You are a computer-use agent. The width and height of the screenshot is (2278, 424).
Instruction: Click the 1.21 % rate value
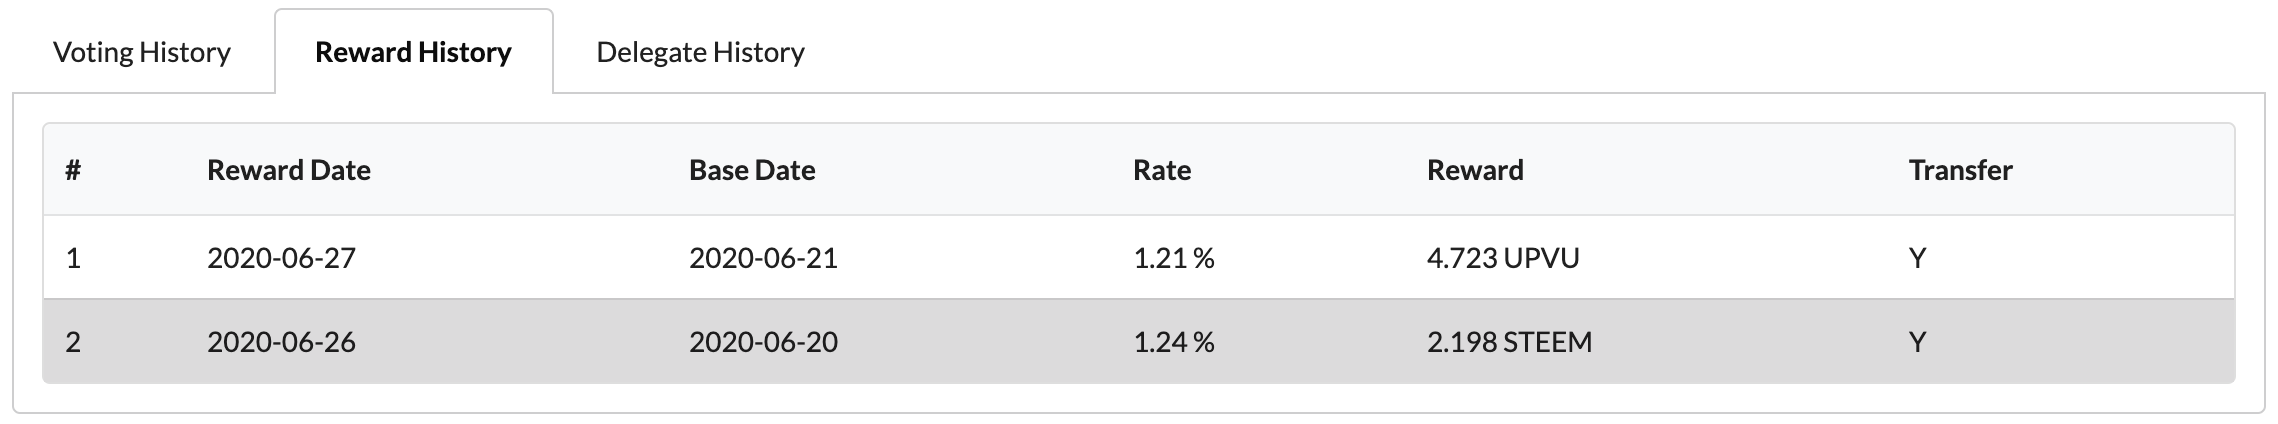pos(1173,258)
